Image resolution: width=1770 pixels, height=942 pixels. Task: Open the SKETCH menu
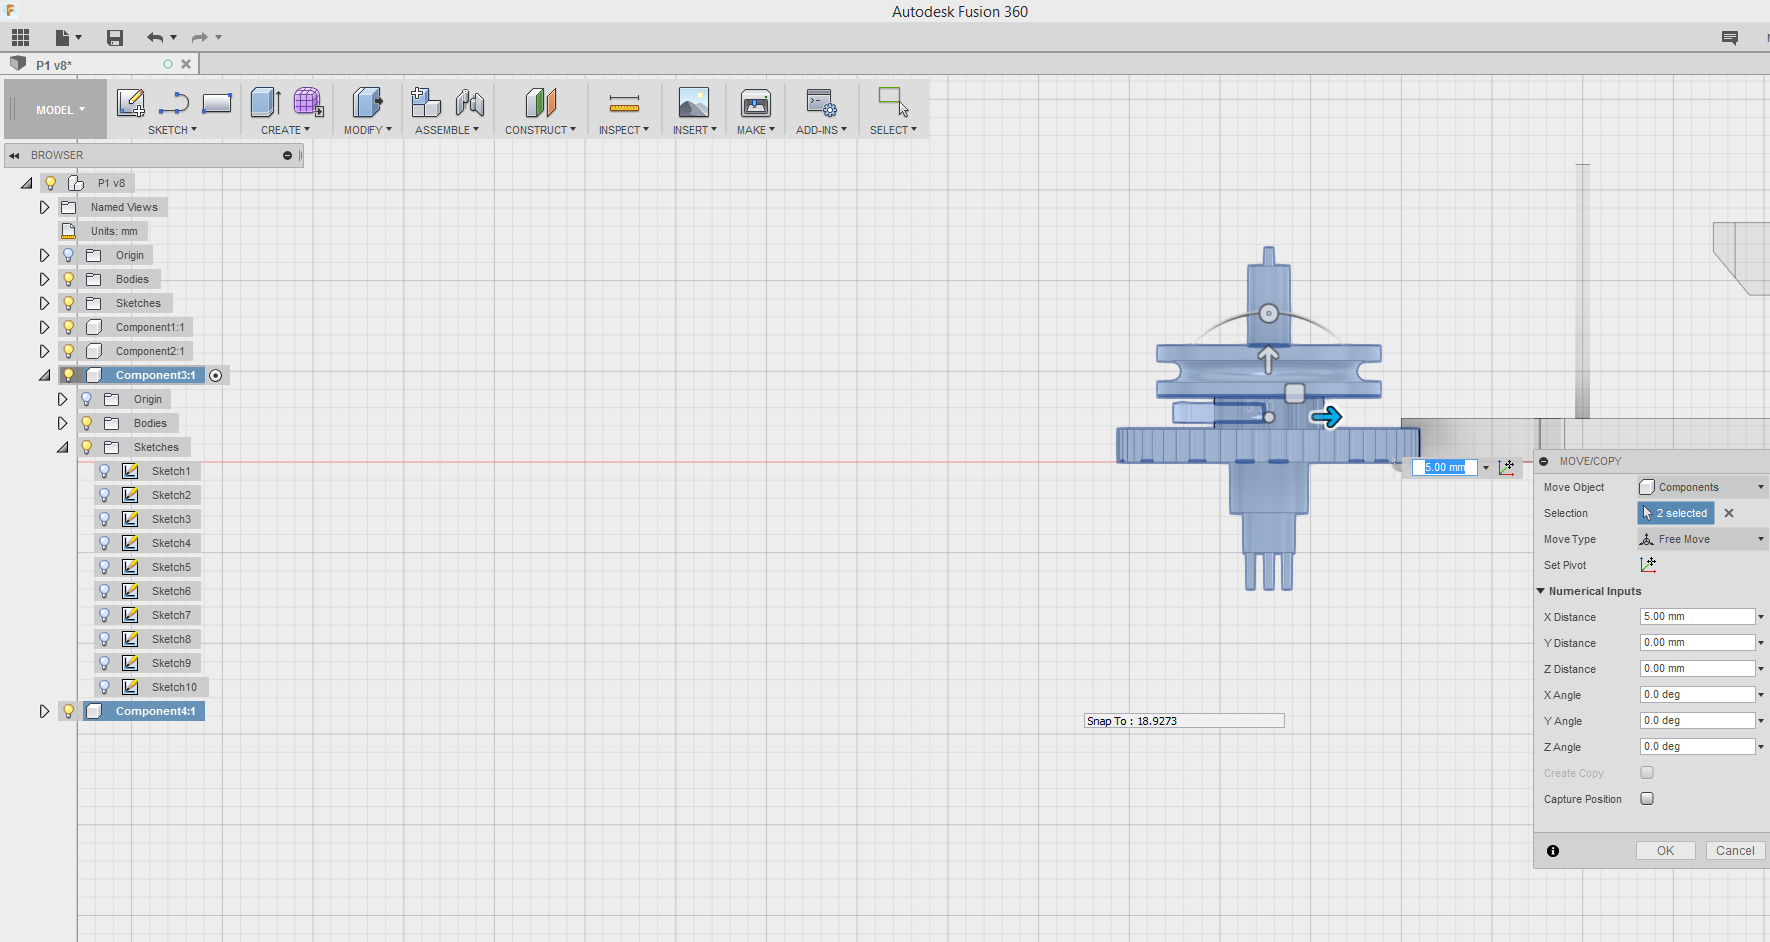(x=172, y=130)
